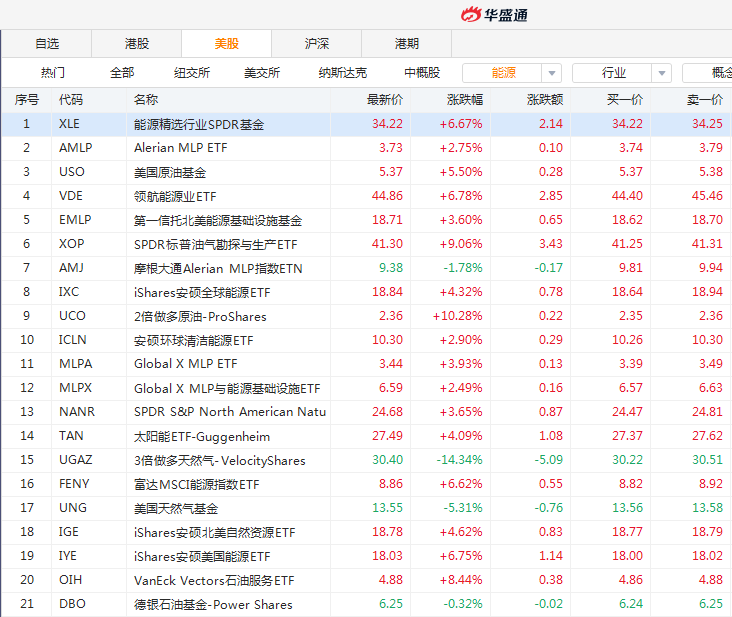Image resolution: width=732 pixels, height=617 pixels.
Task: Select AMJ stock code
Action: tap(71, 267)
